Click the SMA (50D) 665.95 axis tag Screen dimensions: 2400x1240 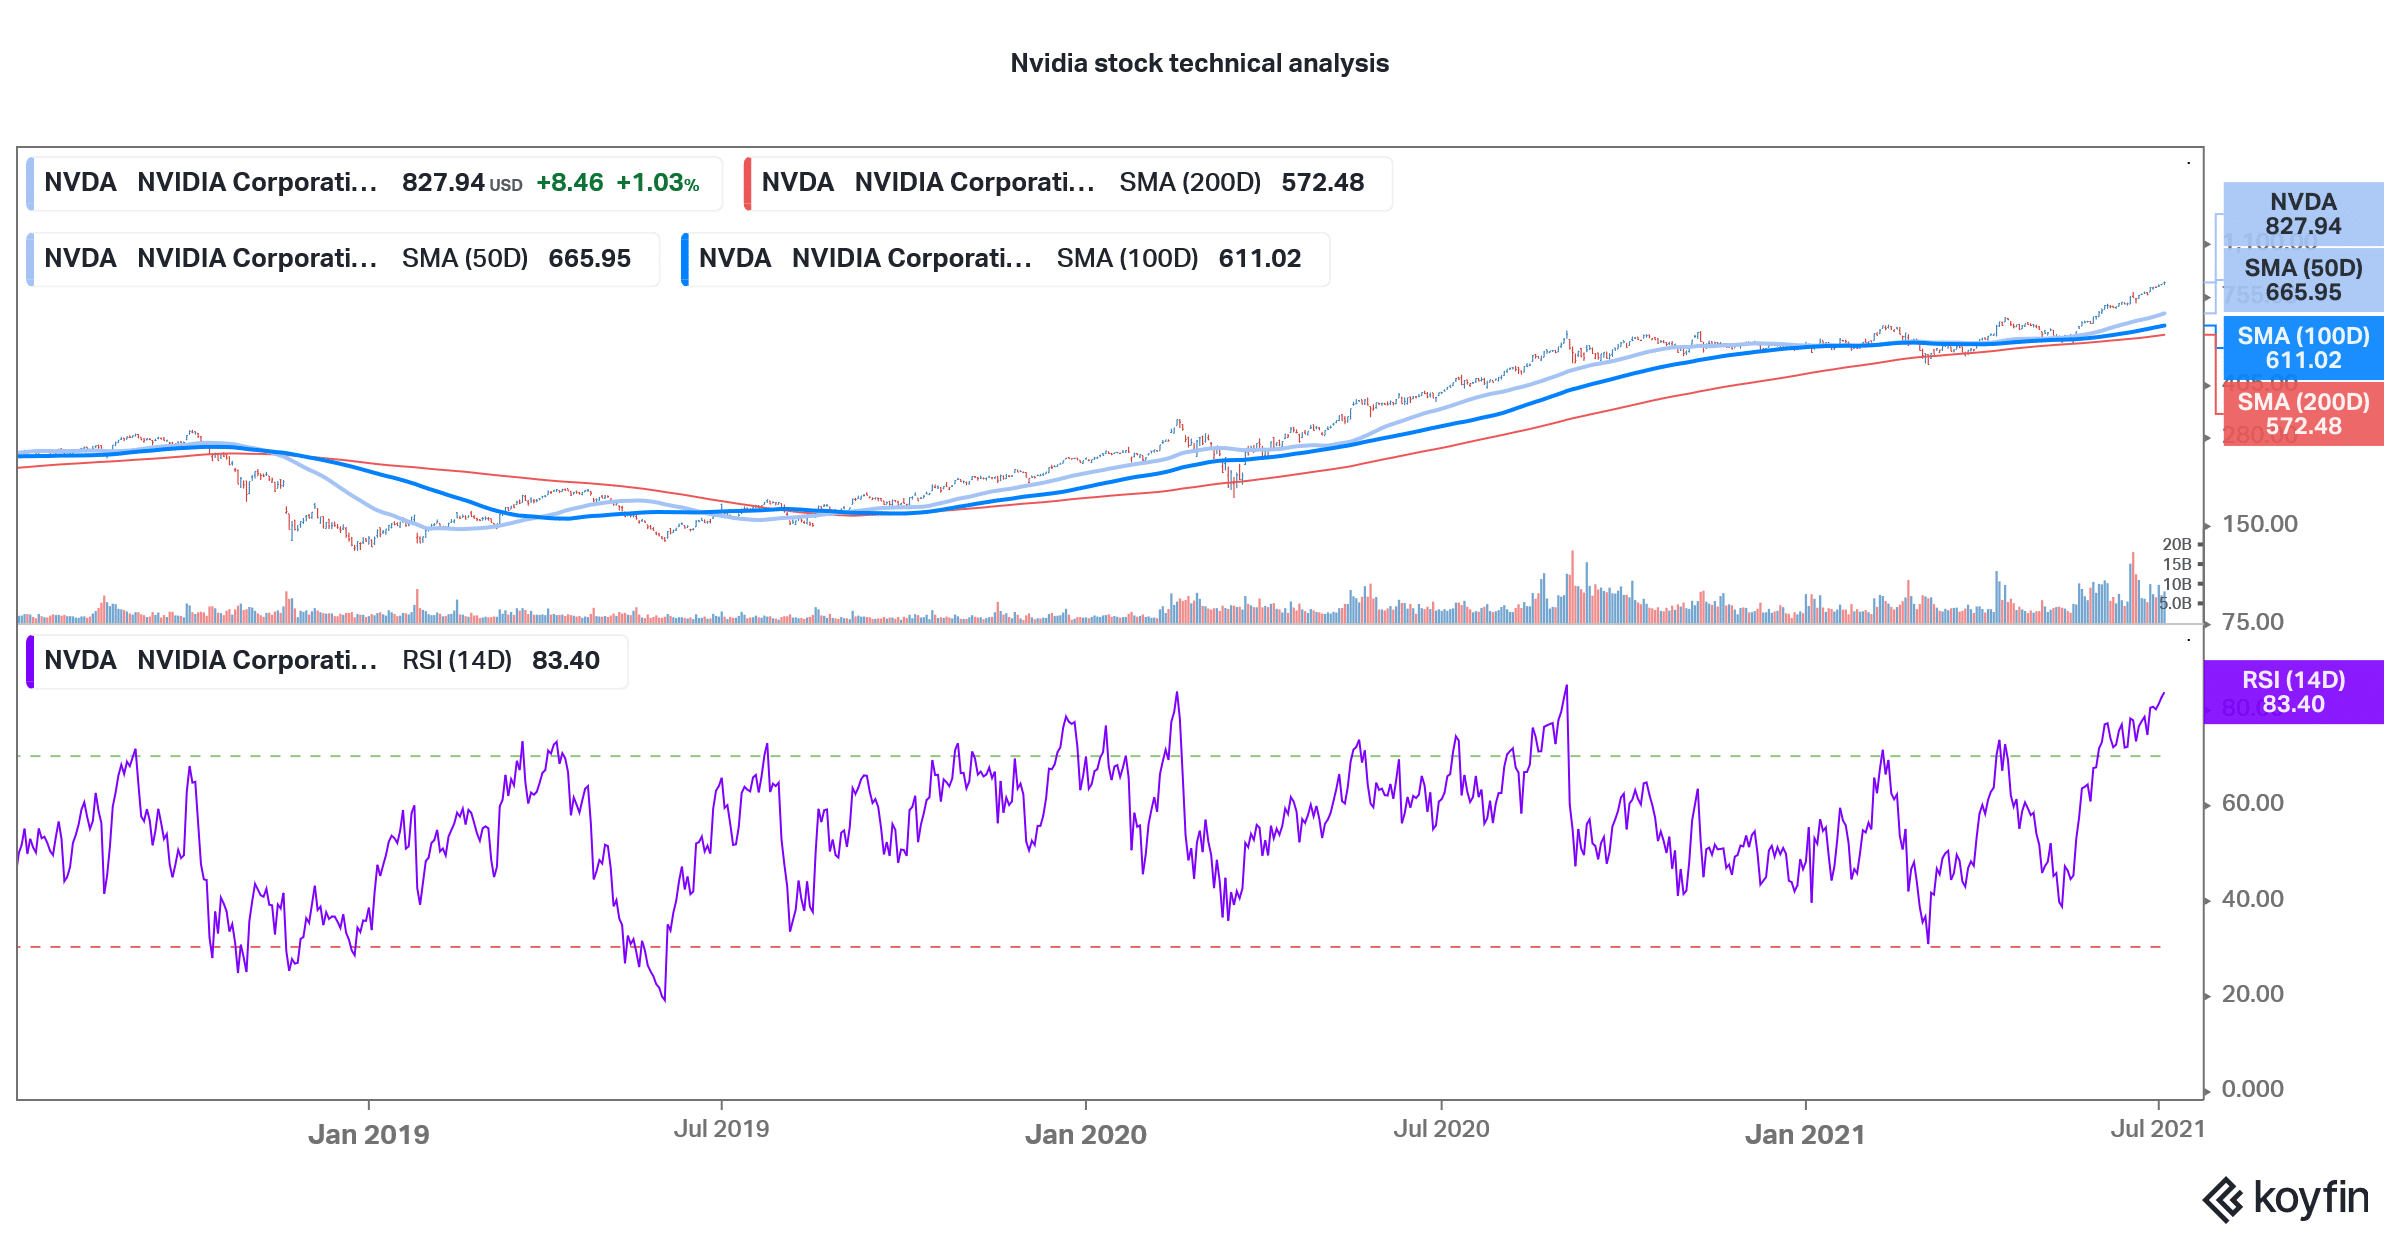pos(2303,280)
